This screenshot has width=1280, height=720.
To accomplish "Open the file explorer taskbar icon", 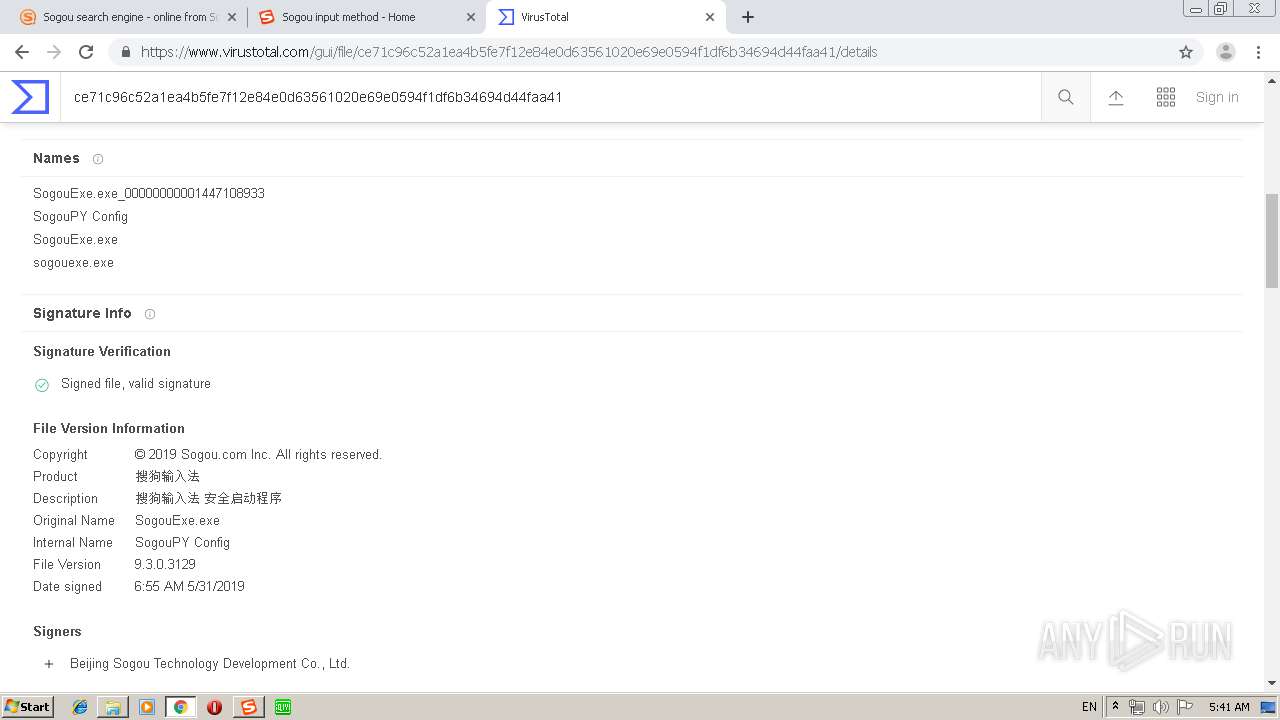I will point(113,707).
